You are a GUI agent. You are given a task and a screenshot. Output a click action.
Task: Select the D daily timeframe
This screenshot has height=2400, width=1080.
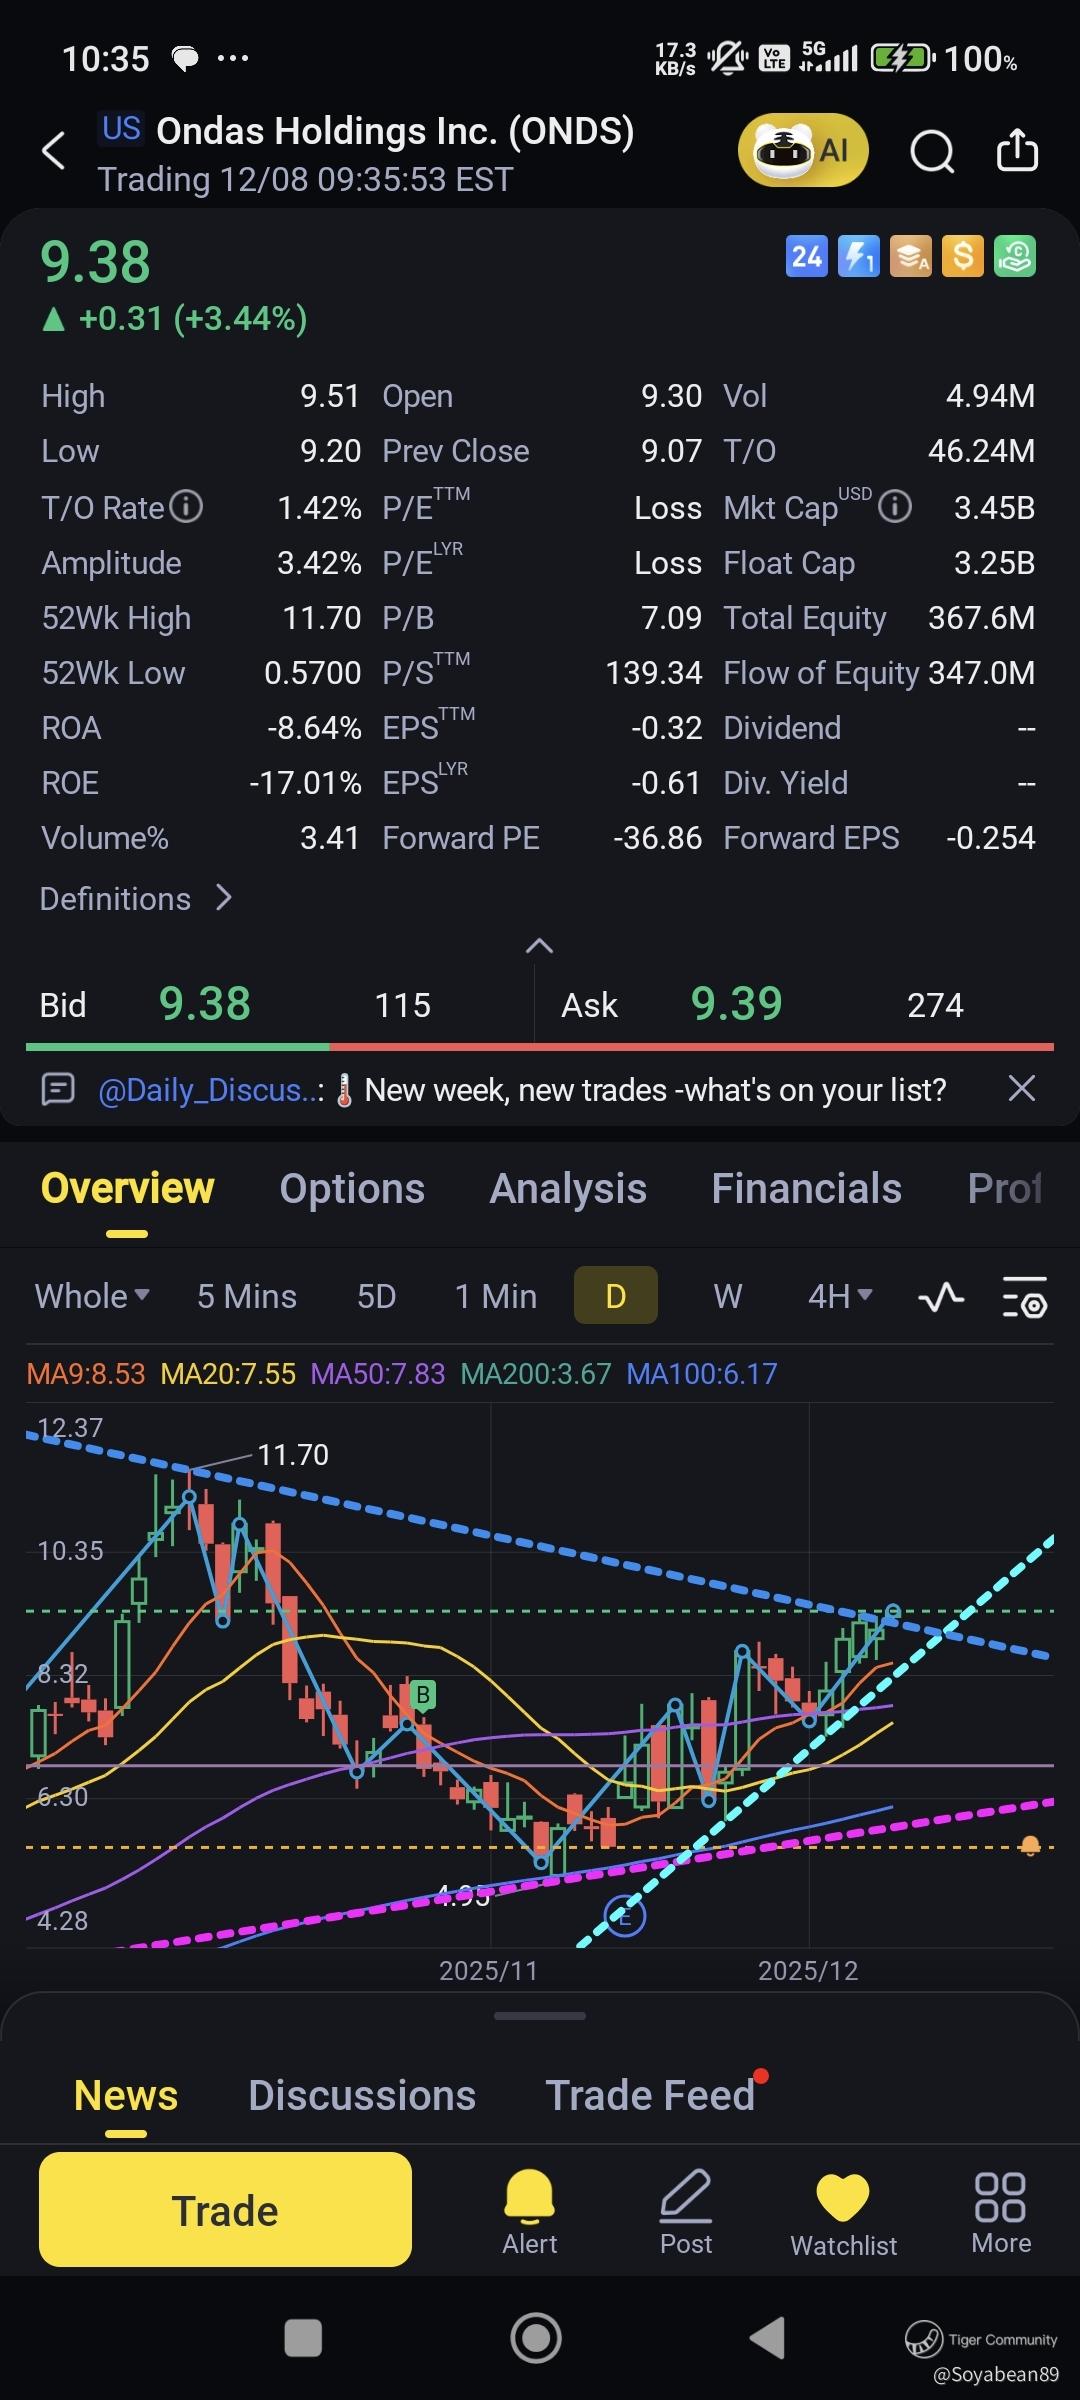(x=616, y=1296)
